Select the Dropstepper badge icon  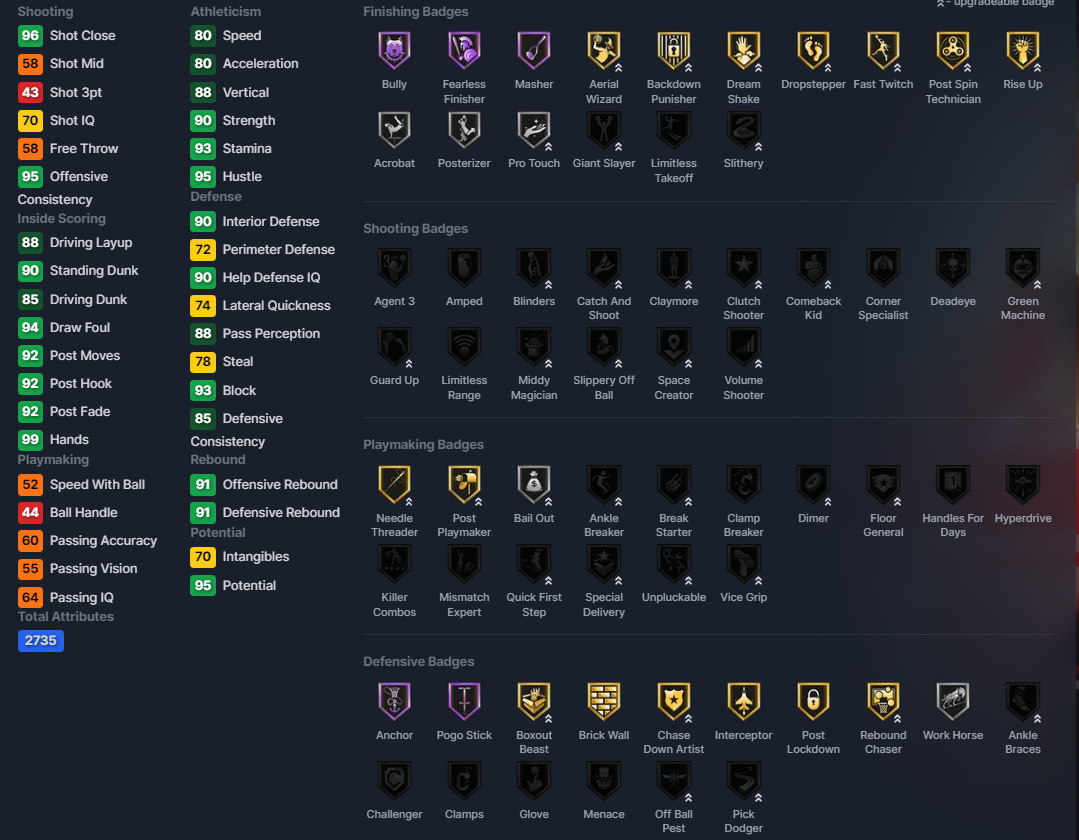coord(813,50)
